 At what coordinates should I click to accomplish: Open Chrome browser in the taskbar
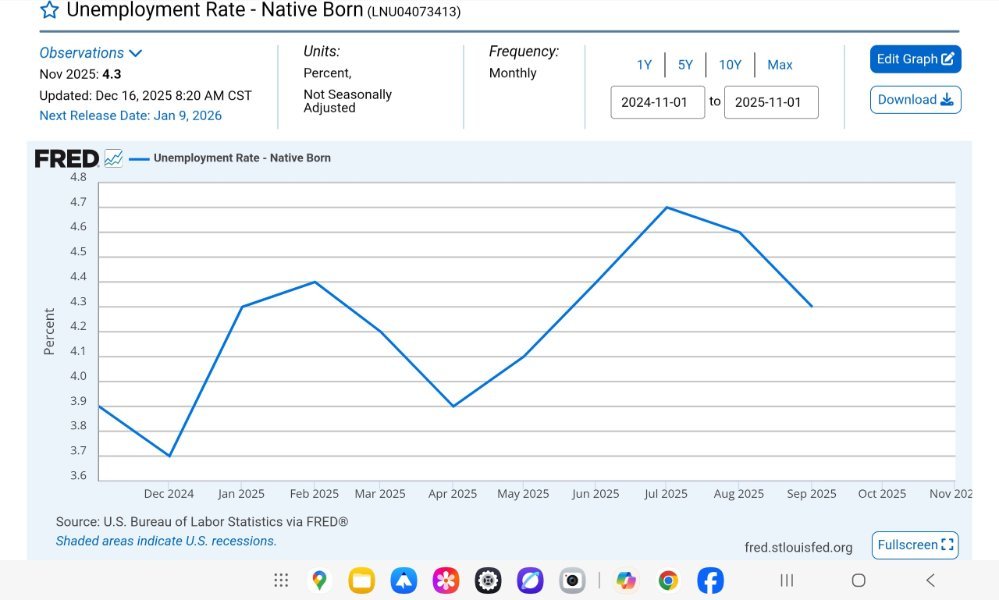coord(668,580)
